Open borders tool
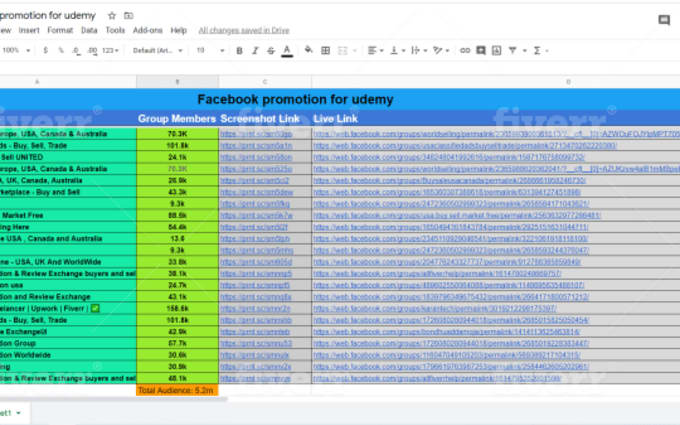Screen dimensions: 680x425 (325, 51)
